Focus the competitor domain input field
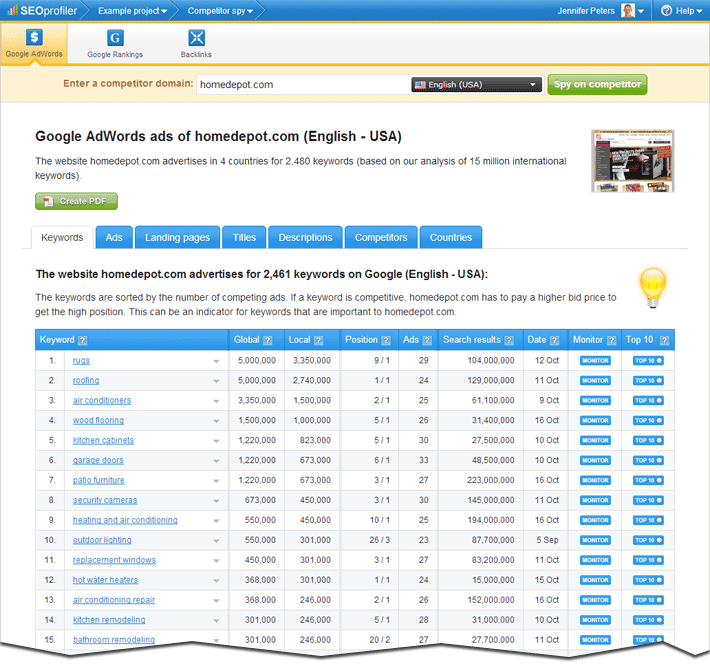 (x=302, y=85)
